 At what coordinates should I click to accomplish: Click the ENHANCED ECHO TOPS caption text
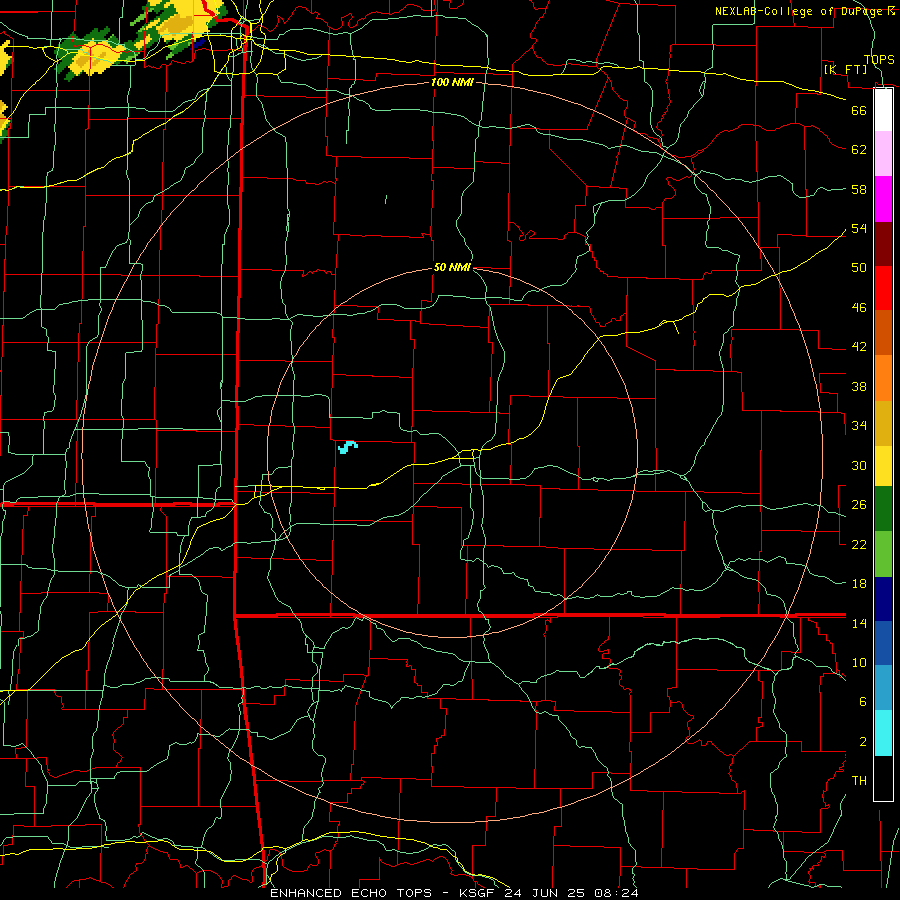[351, 893]
